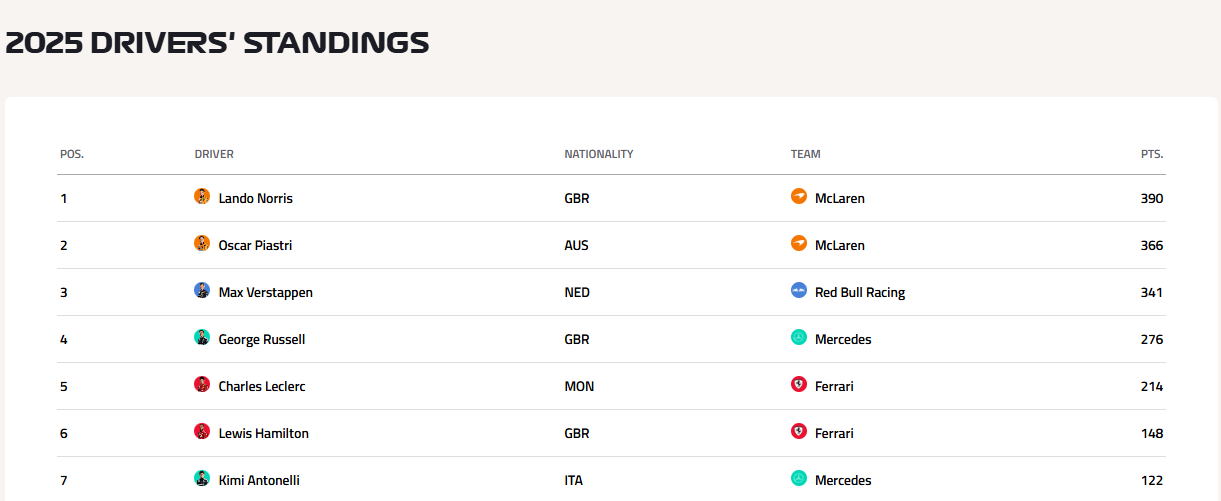Screen dimensions: 1221x501
Task: Click Lewis Hamilton's avatar icon
Action: [x=202, y=432]
